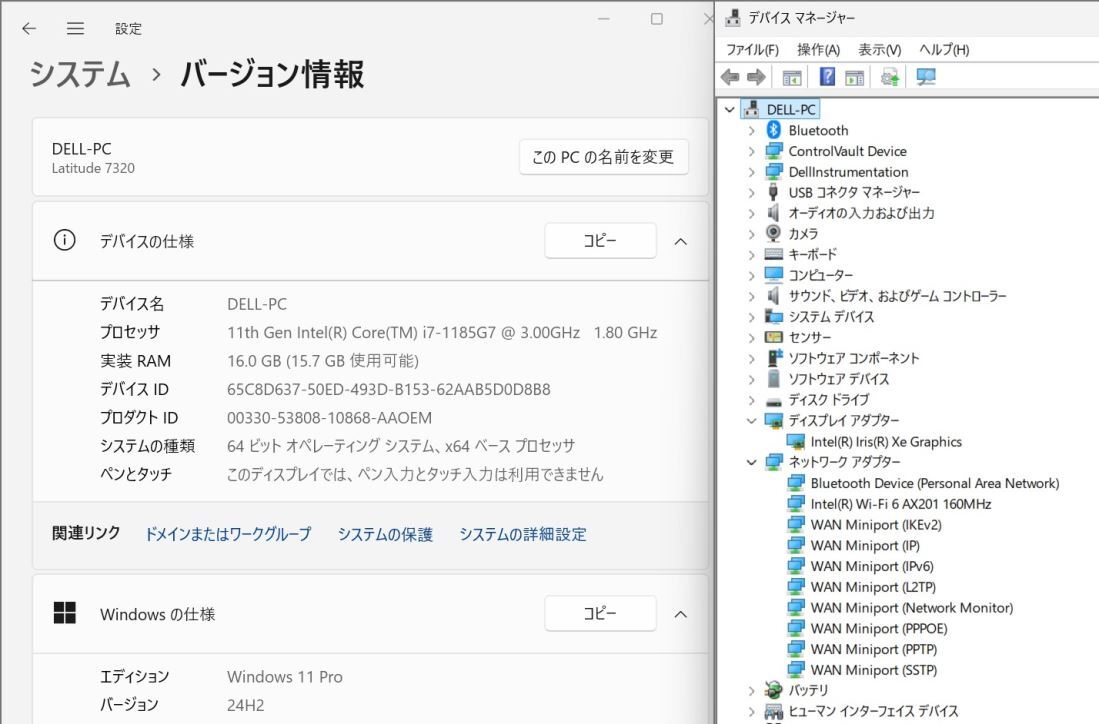The height and width of the screenshot is (724, 1099).
Task: Select the カメラ webcam icon
Action: [x=774, y=233]
